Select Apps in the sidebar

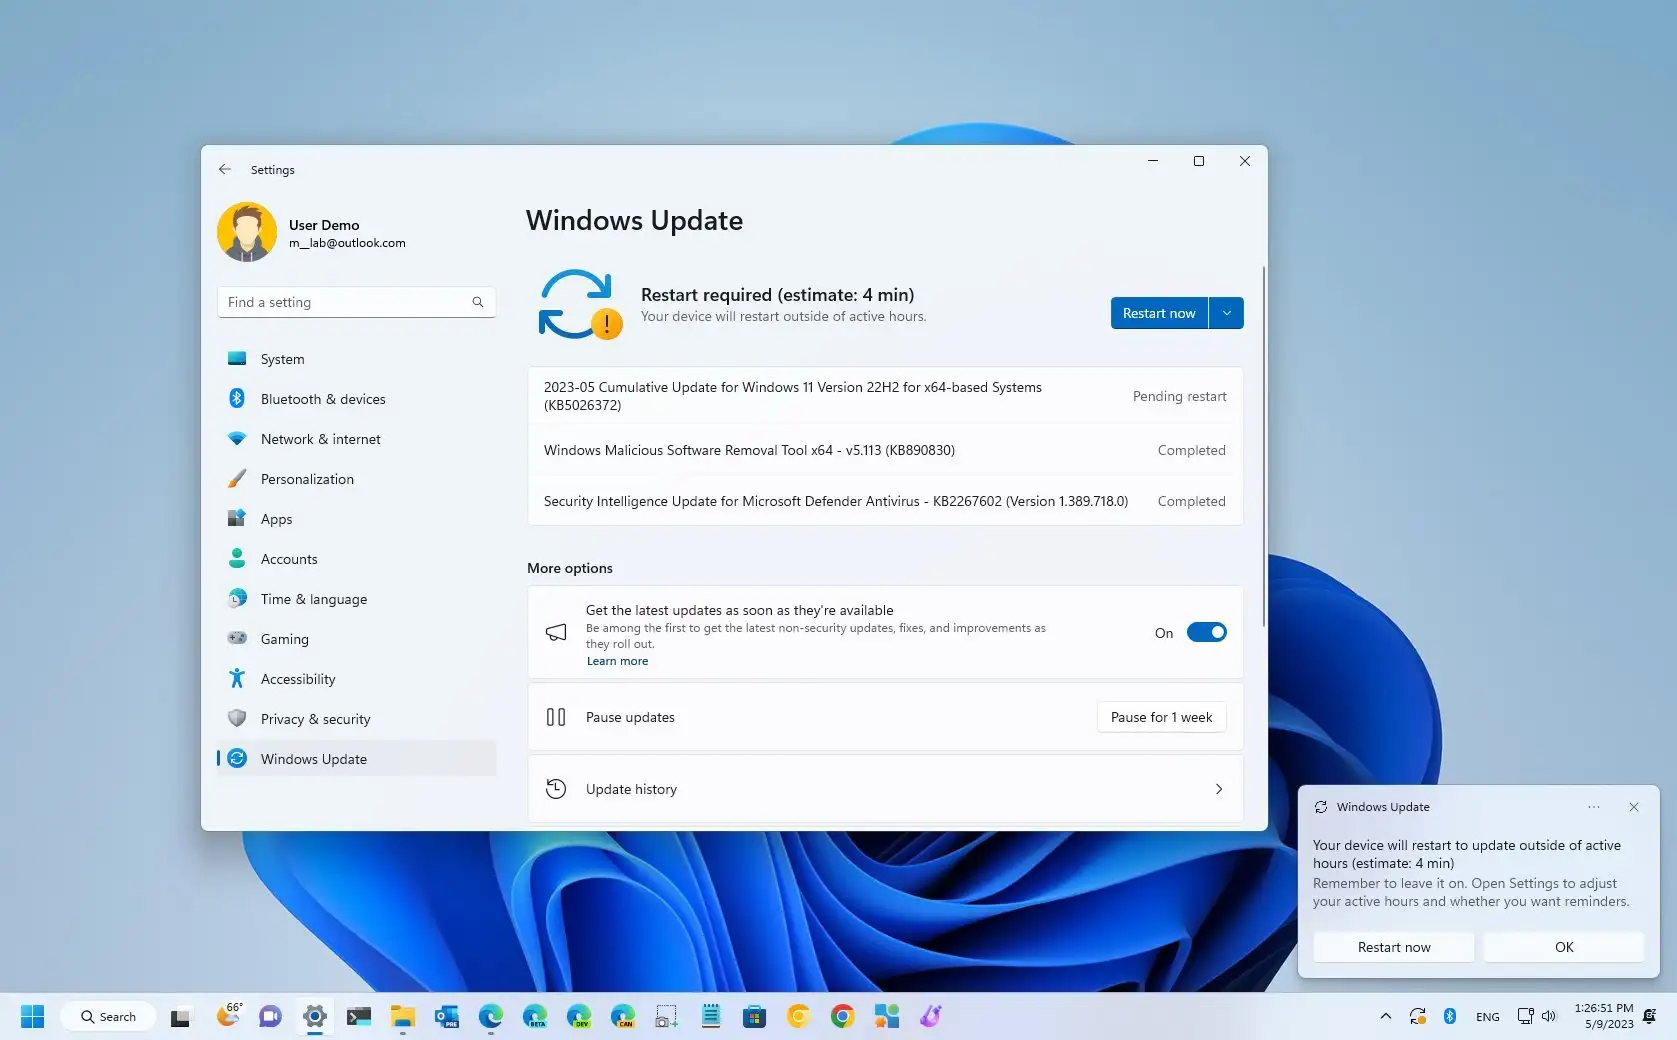point(356,519)
